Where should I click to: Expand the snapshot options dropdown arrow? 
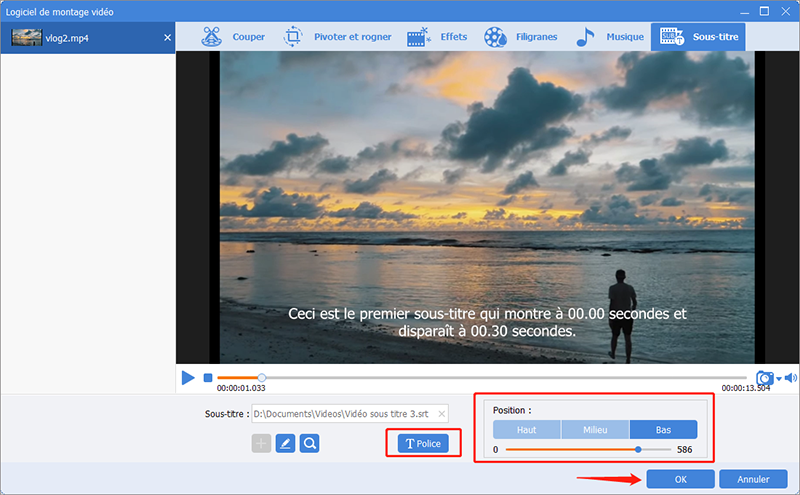click(778, 379)
